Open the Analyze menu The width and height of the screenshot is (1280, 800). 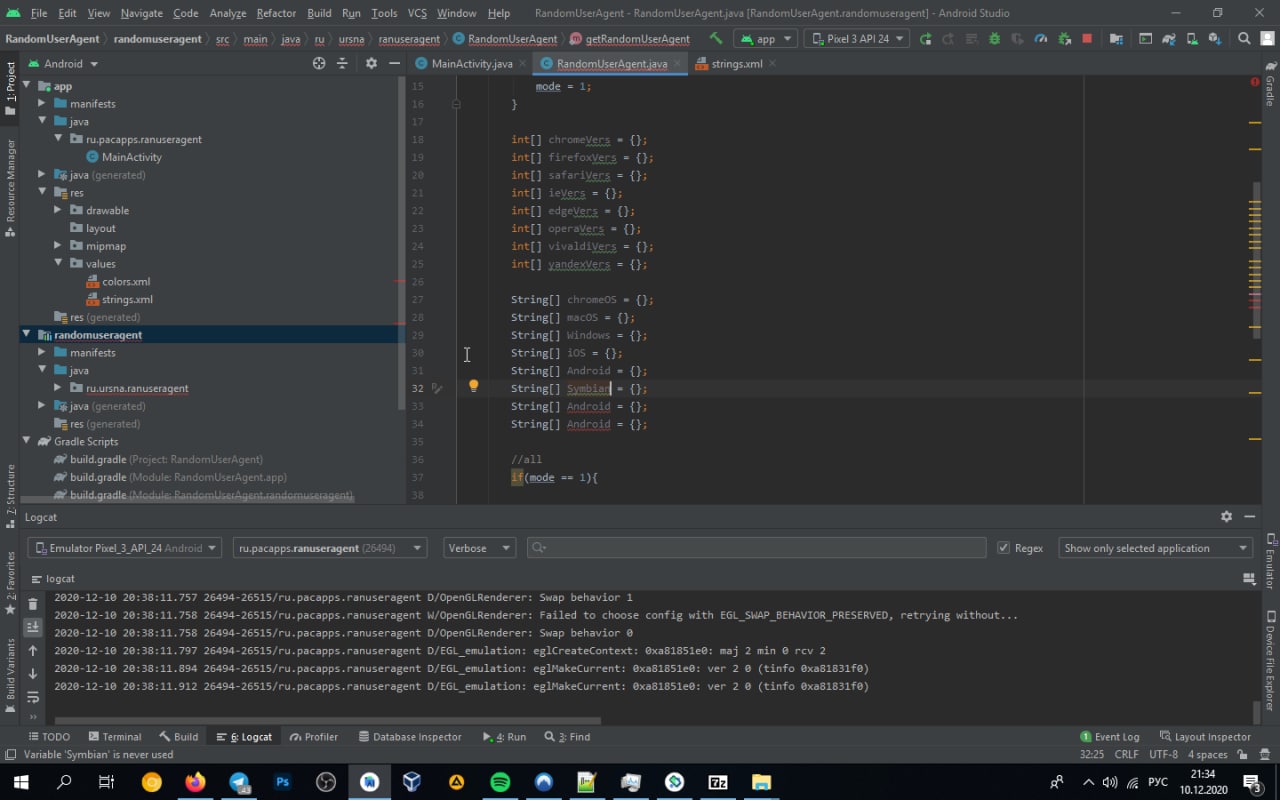pyautogui.click(x=228, y=13)
